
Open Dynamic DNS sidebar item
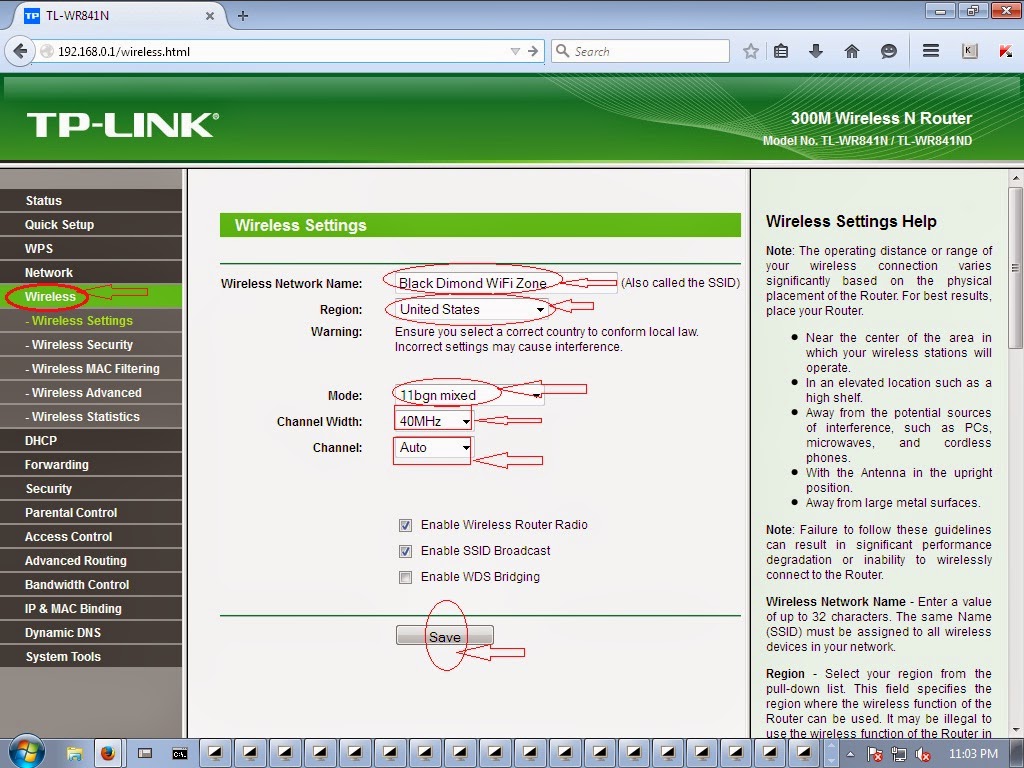[91, 633]
